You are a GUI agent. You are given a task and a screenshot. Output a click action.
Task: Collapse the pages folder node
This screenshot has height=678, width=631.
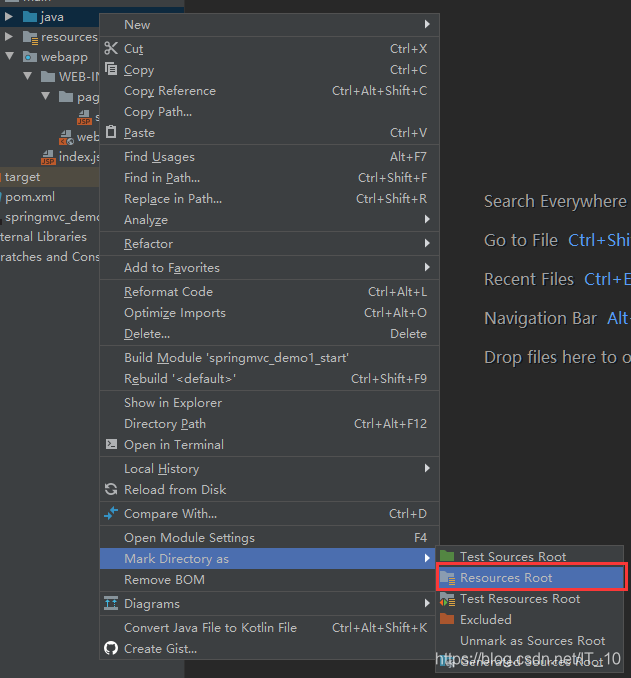point(46,96)
